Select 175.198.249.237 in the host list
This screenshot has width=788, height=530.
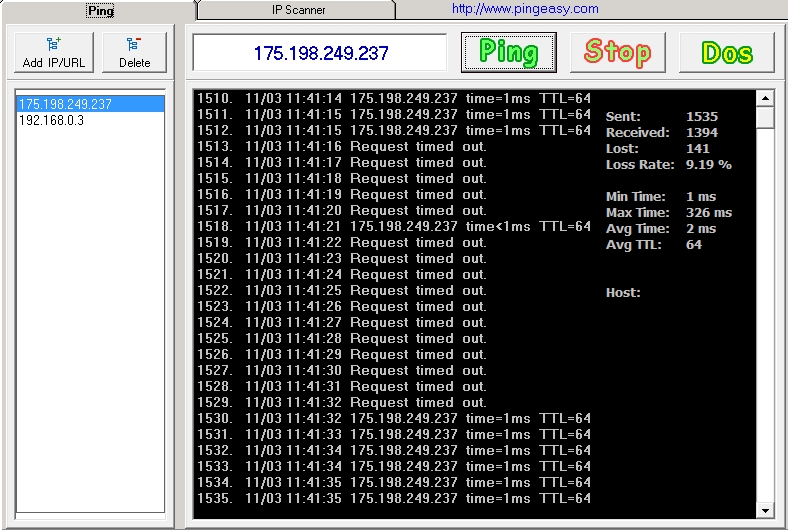(x=90, y=104)
